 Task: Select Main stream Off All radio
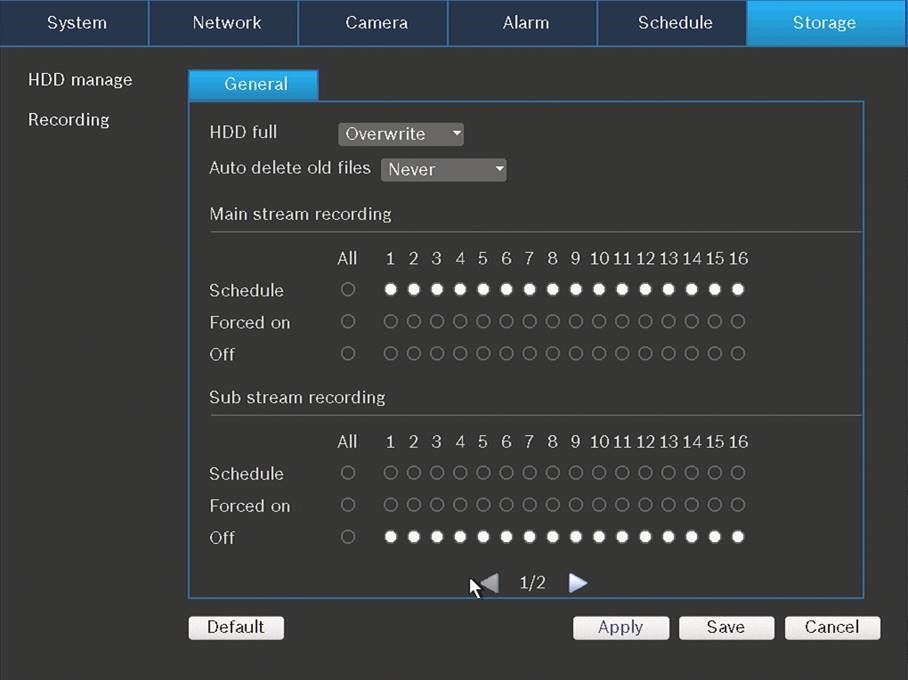348,354
